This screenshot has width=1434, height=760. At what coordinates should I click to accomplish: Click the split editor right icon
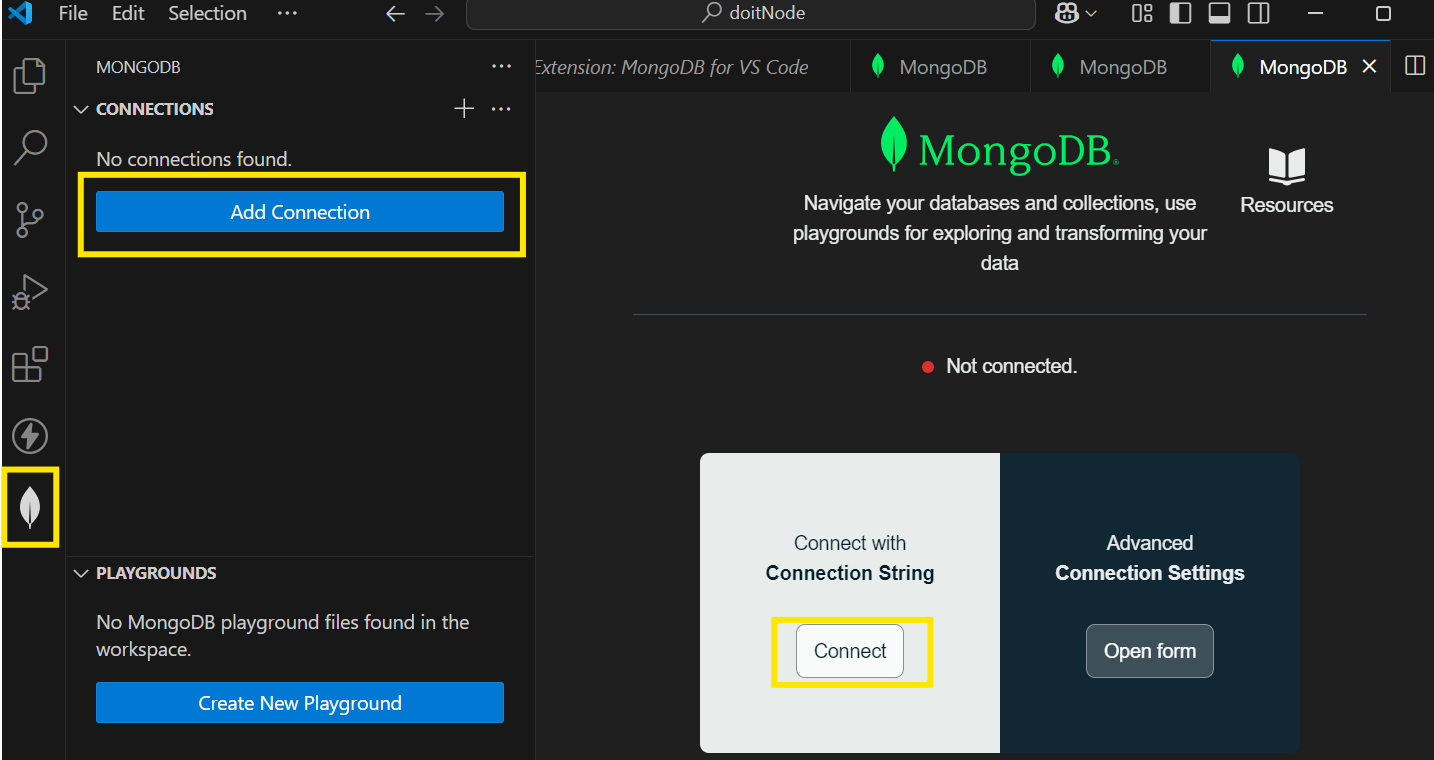(1414, 66)
